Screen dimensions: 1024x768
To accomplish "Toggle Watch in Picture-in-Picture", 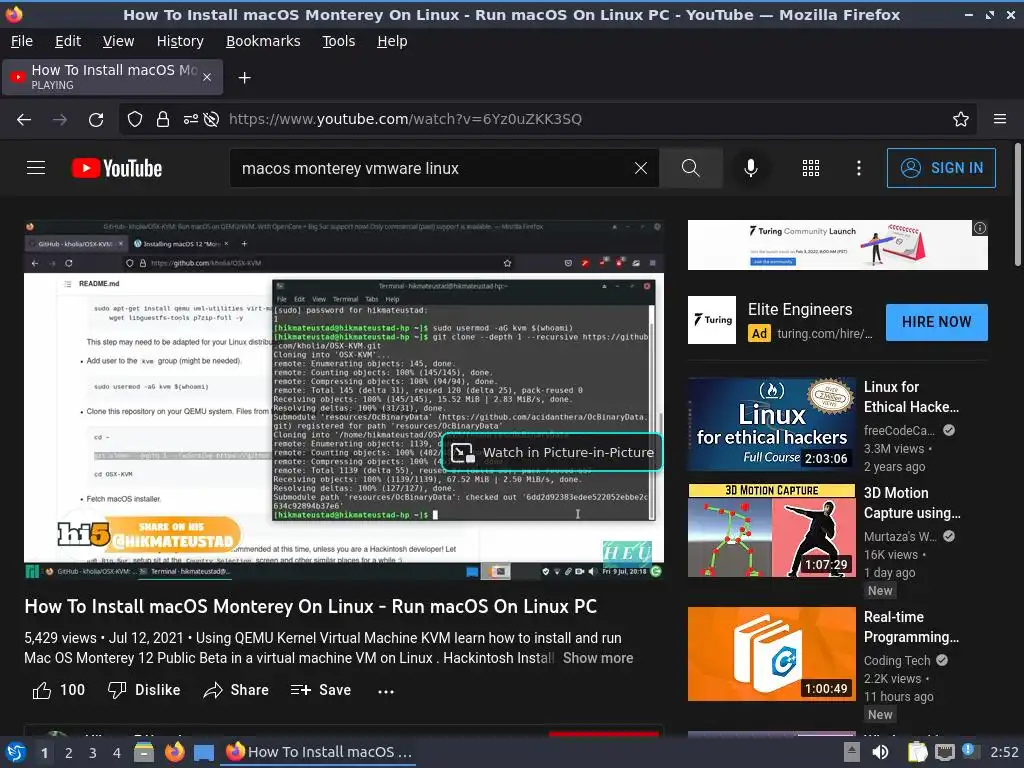I will pyautogui.click(x=552, y=452).
